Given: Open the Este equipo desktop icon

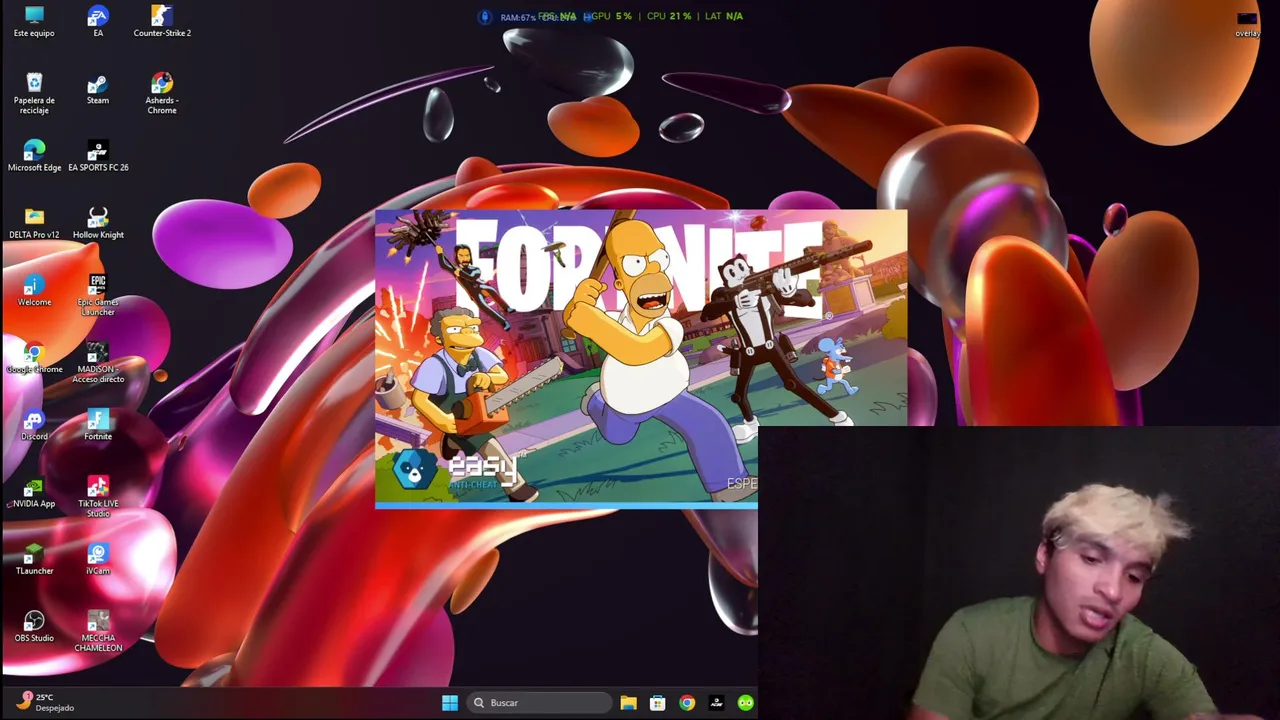Looking at the screenshot, I should [x=34, y=21].
